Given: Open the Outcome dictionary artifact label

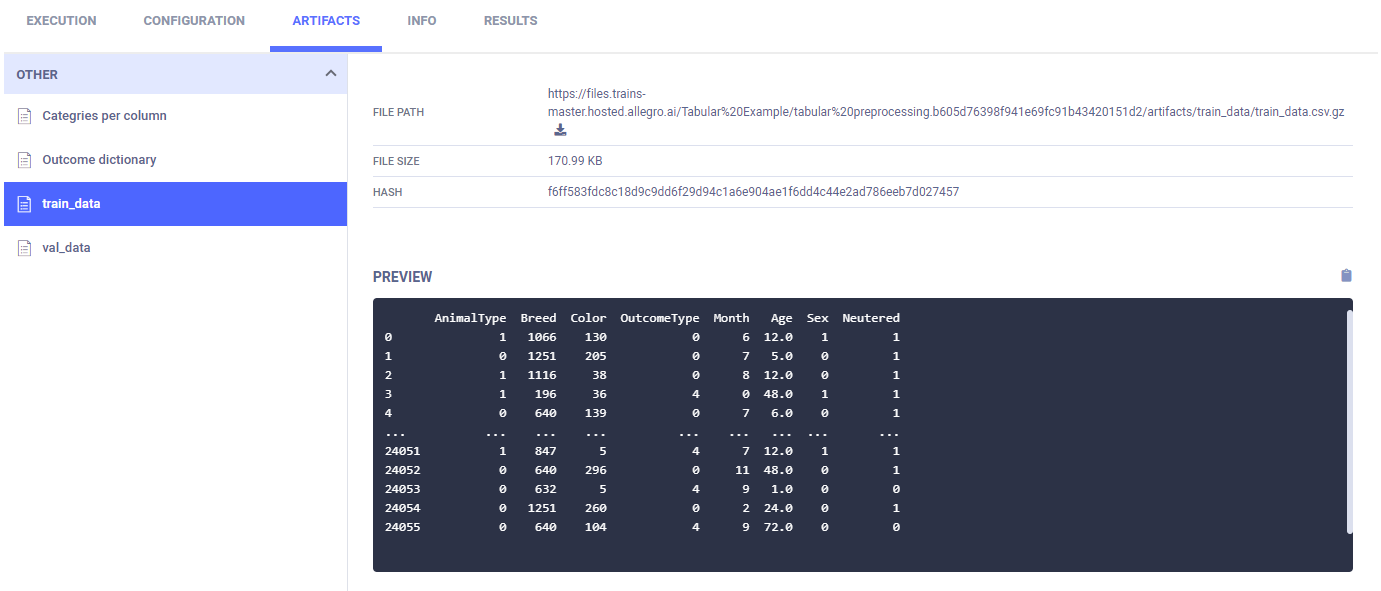Looking at the screenshot, I should pyautogui.click(x=99, y=160).
